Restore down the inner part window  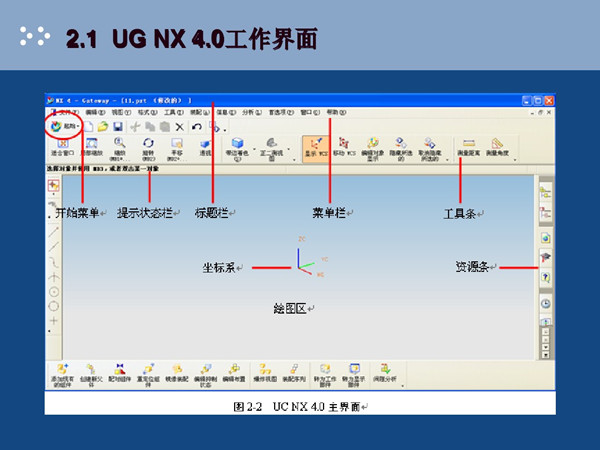click(x=540, y=112)
